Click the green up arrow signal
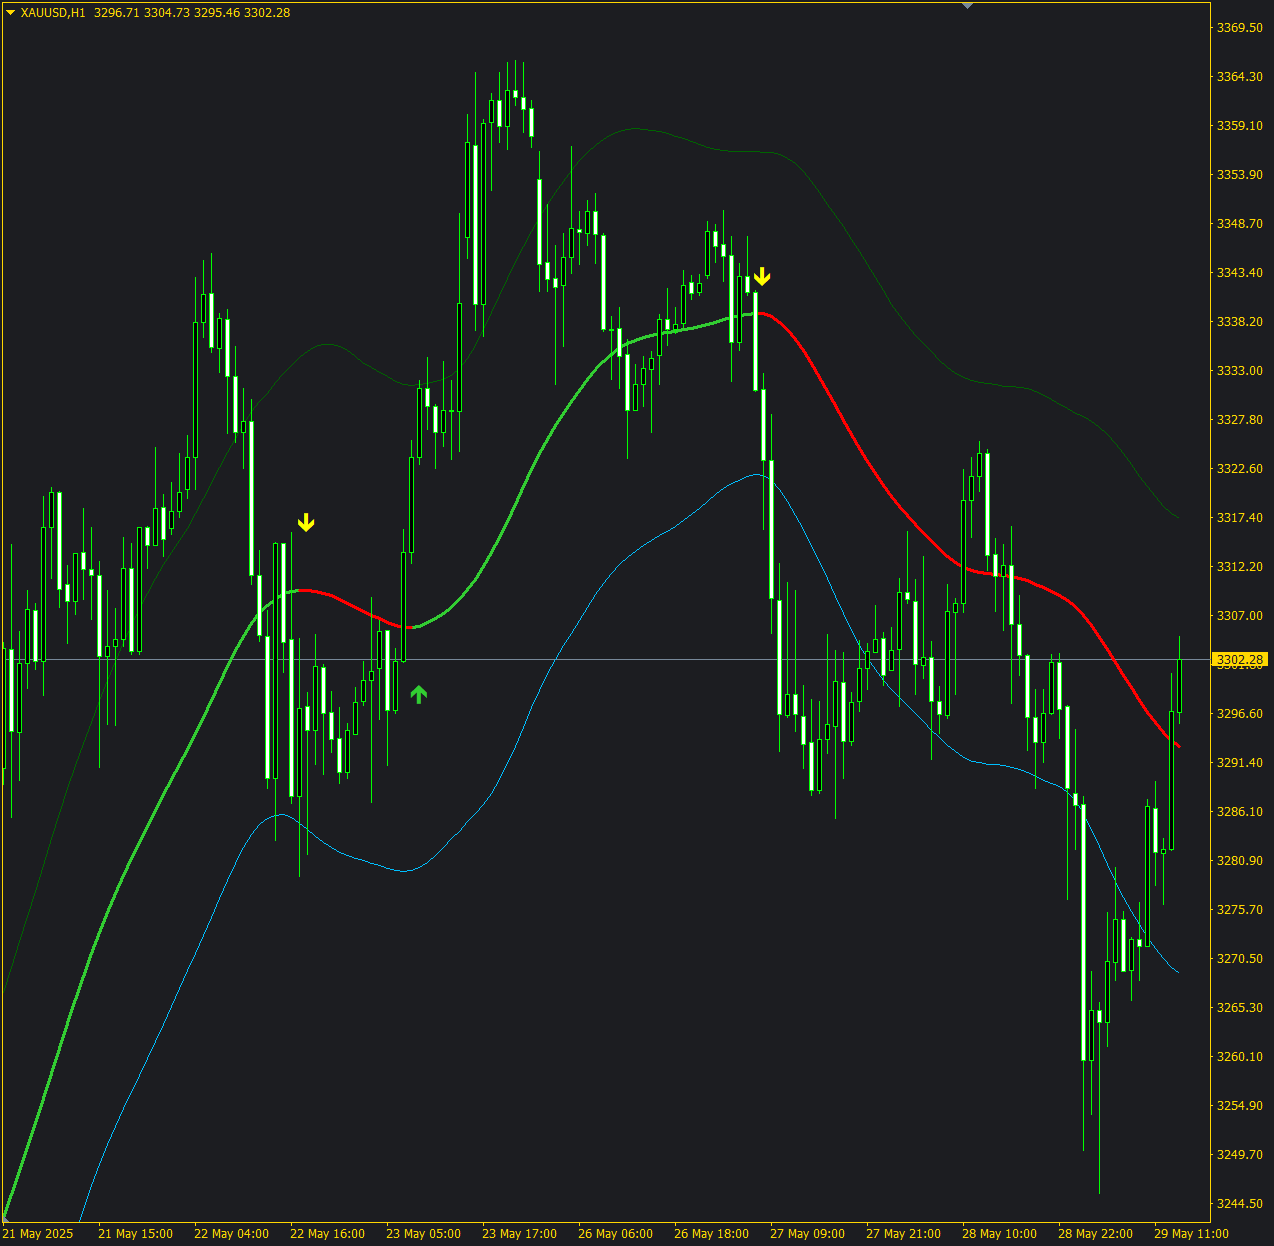 [419, 694]
